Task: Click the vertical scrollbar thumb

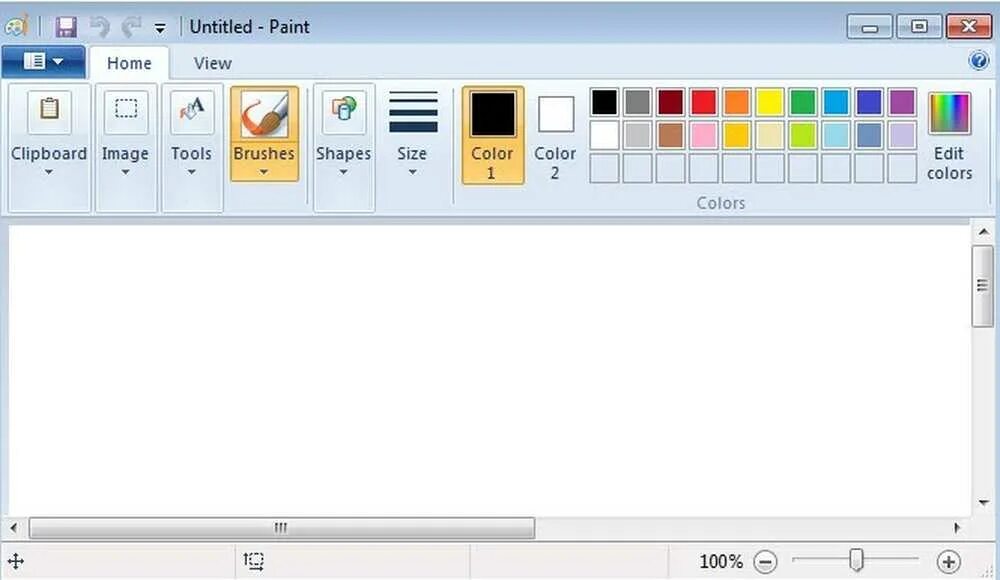Action: pyautogui.click(x=983, y=286)
